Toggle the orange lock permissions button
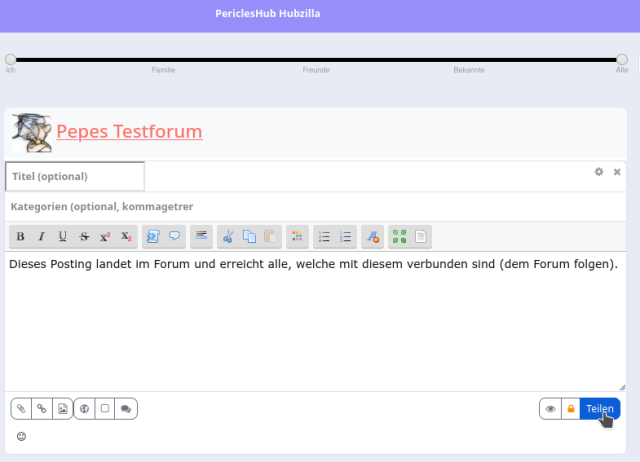The height and width of the screenshot is (462, 640). pos(571,409)
